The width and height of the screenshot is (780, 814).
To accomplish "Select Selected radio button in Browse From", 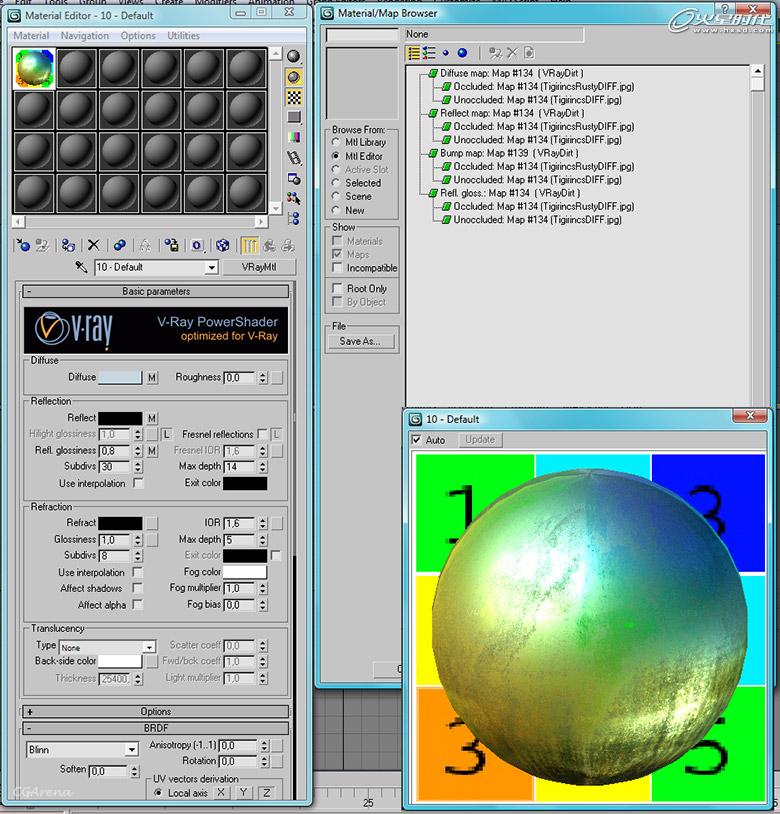I will coord(336,183).
